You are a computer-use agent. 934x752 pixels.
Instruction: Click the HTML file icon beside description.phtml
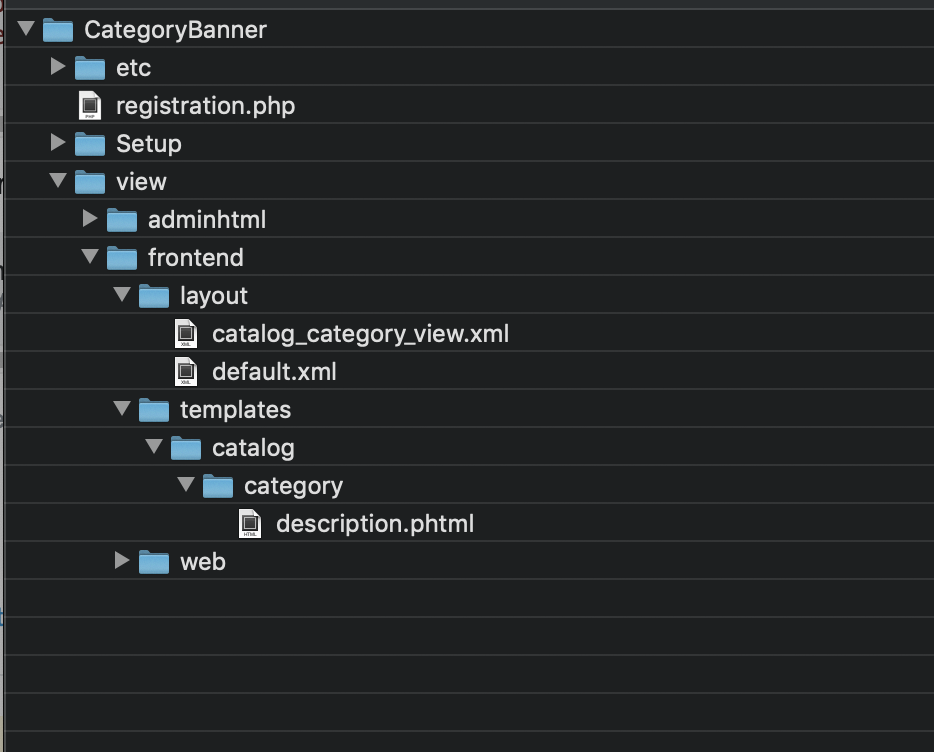250,522
